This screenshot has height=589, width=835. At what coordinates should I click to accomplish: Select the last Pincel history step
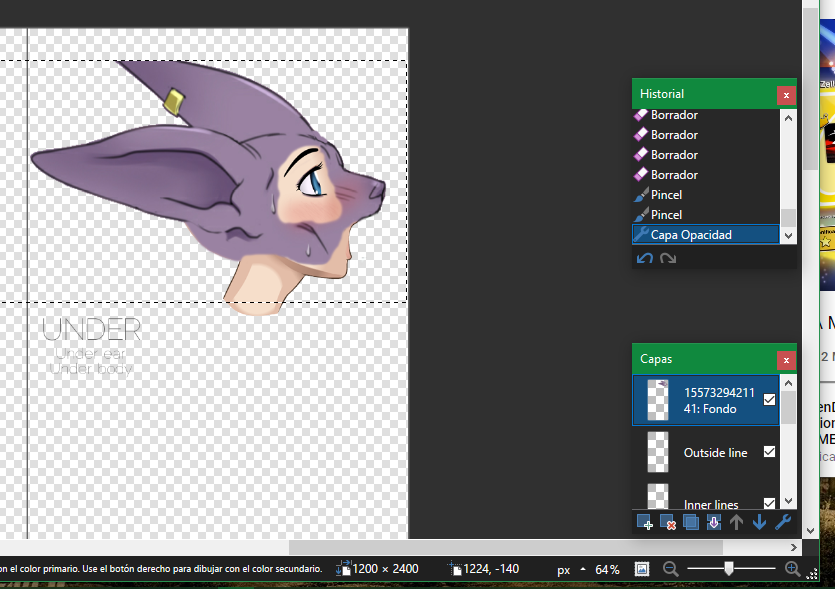click(666, 215)
